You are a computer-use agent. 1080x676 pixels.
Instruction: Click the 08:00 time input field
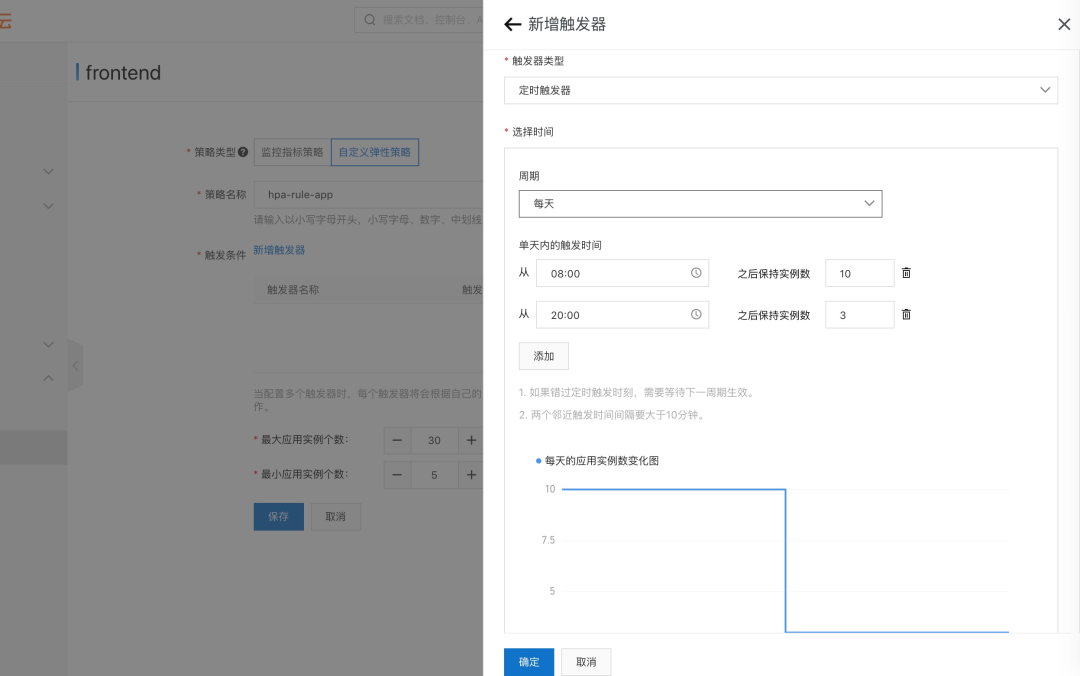(622, 274)
